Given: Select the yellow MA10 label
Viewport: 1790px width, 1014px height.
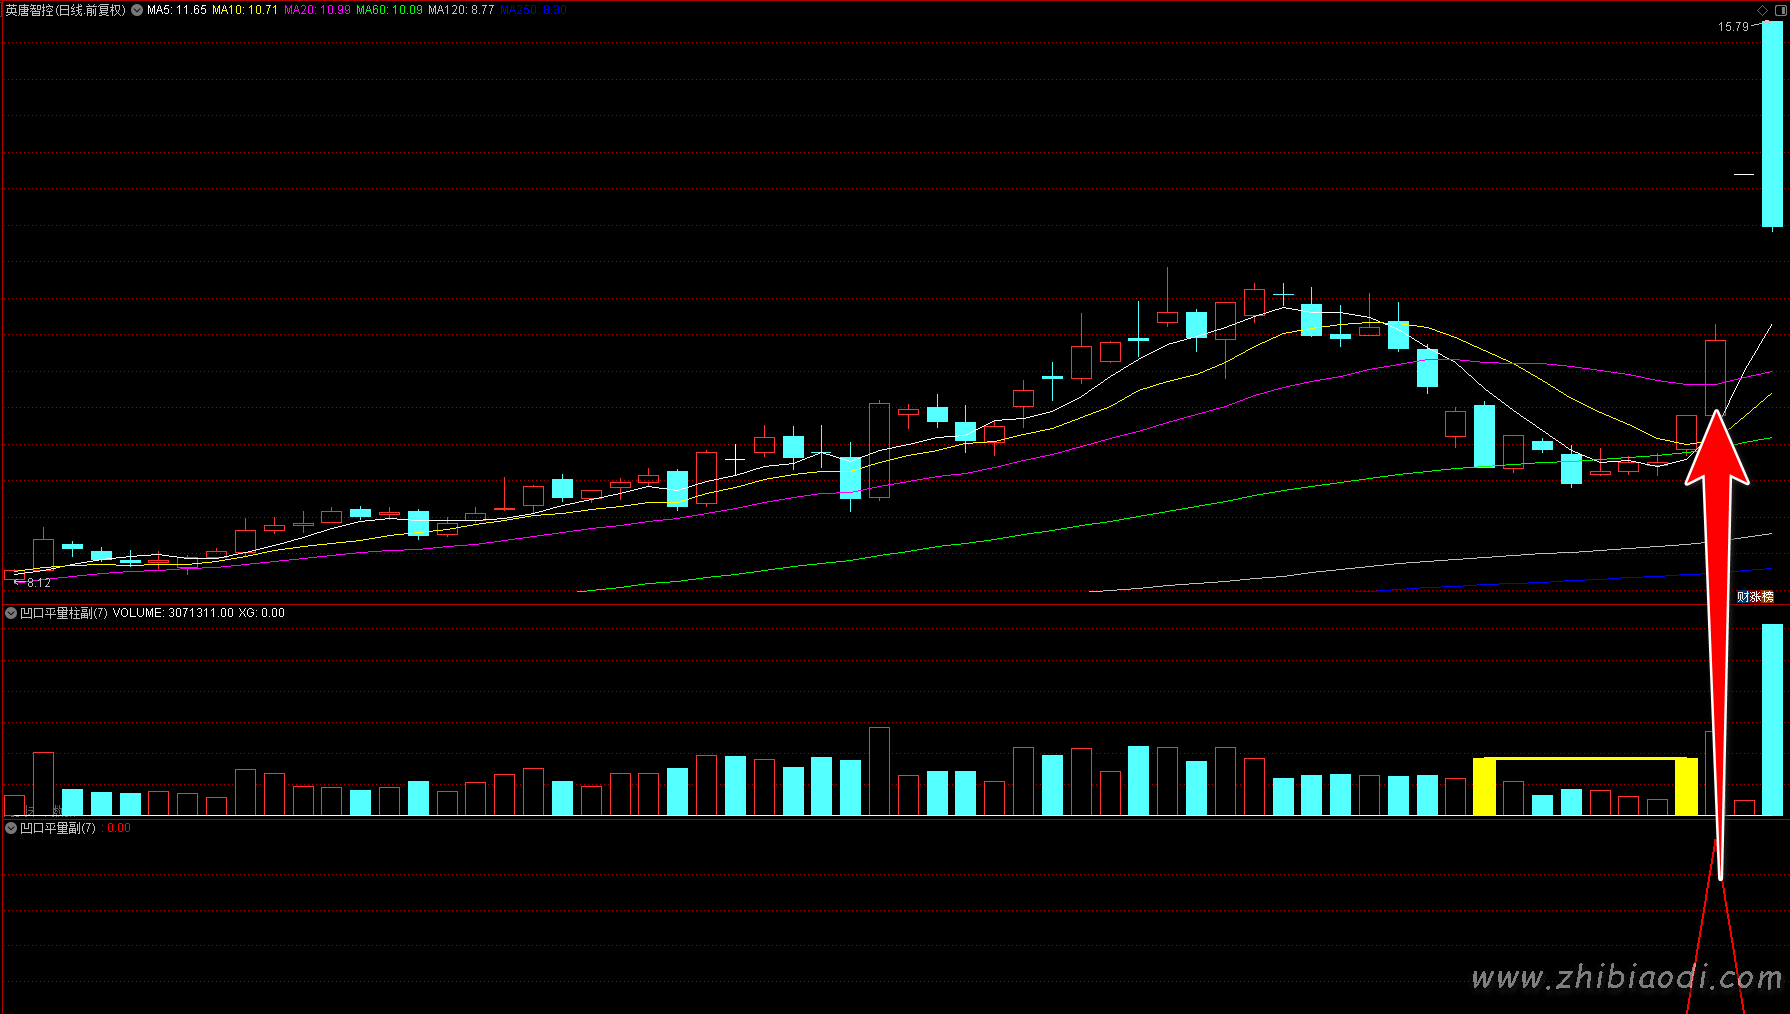Looking at the screenshot, I should click(245, 10).
